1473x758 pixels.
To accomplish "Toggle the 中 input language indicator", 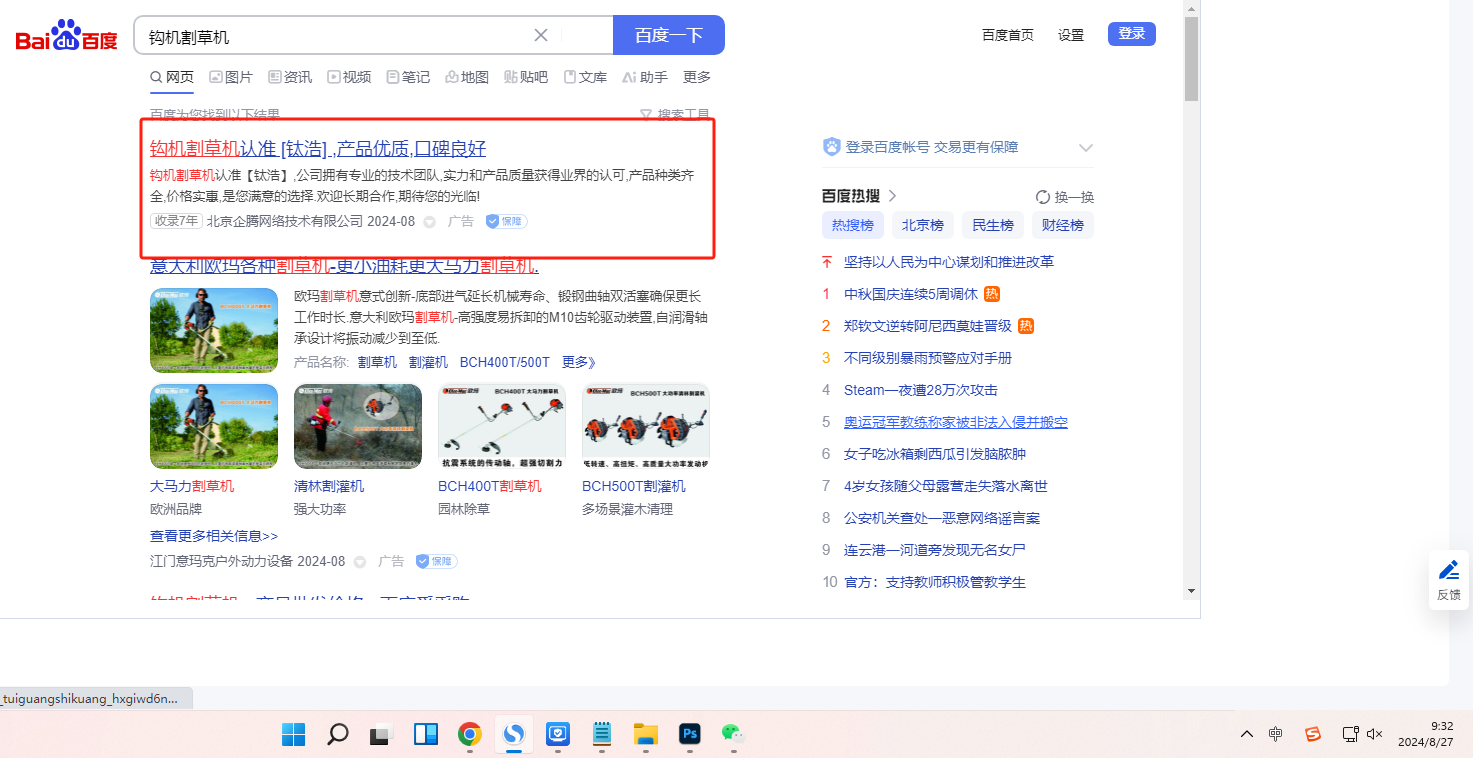I will click(1276, 734).
